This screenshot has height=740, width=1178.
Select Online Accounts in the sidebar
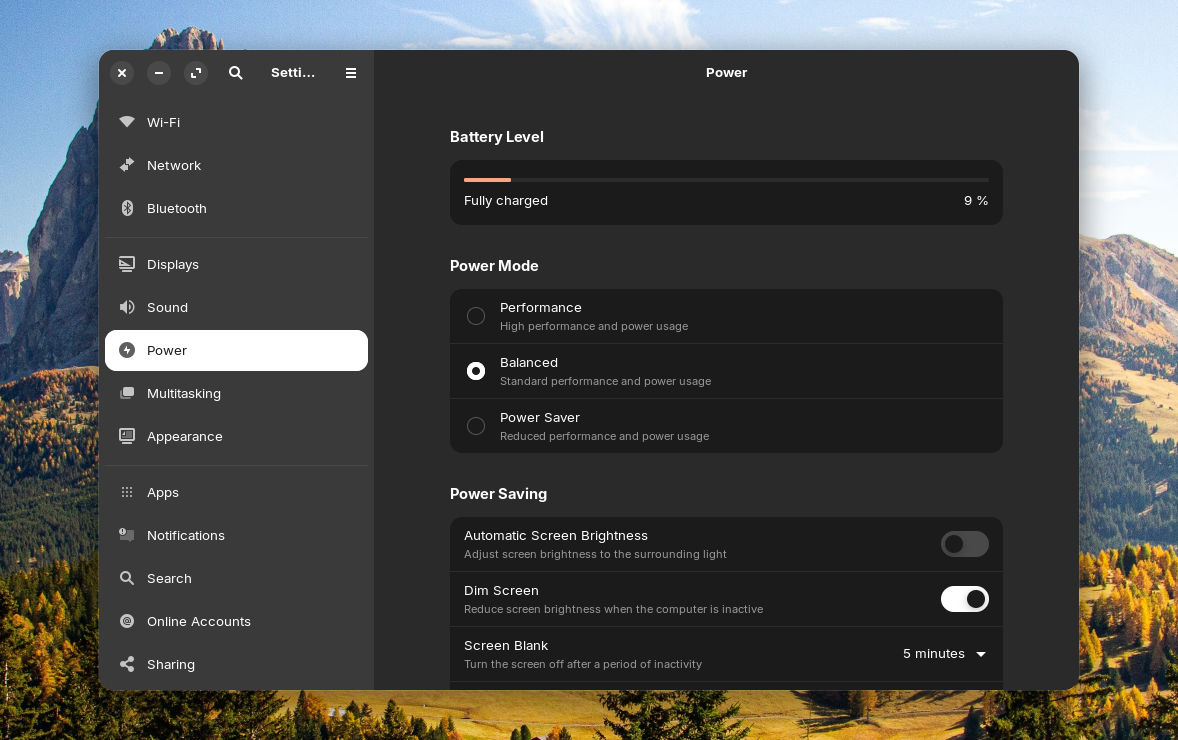tap(198, 621)
